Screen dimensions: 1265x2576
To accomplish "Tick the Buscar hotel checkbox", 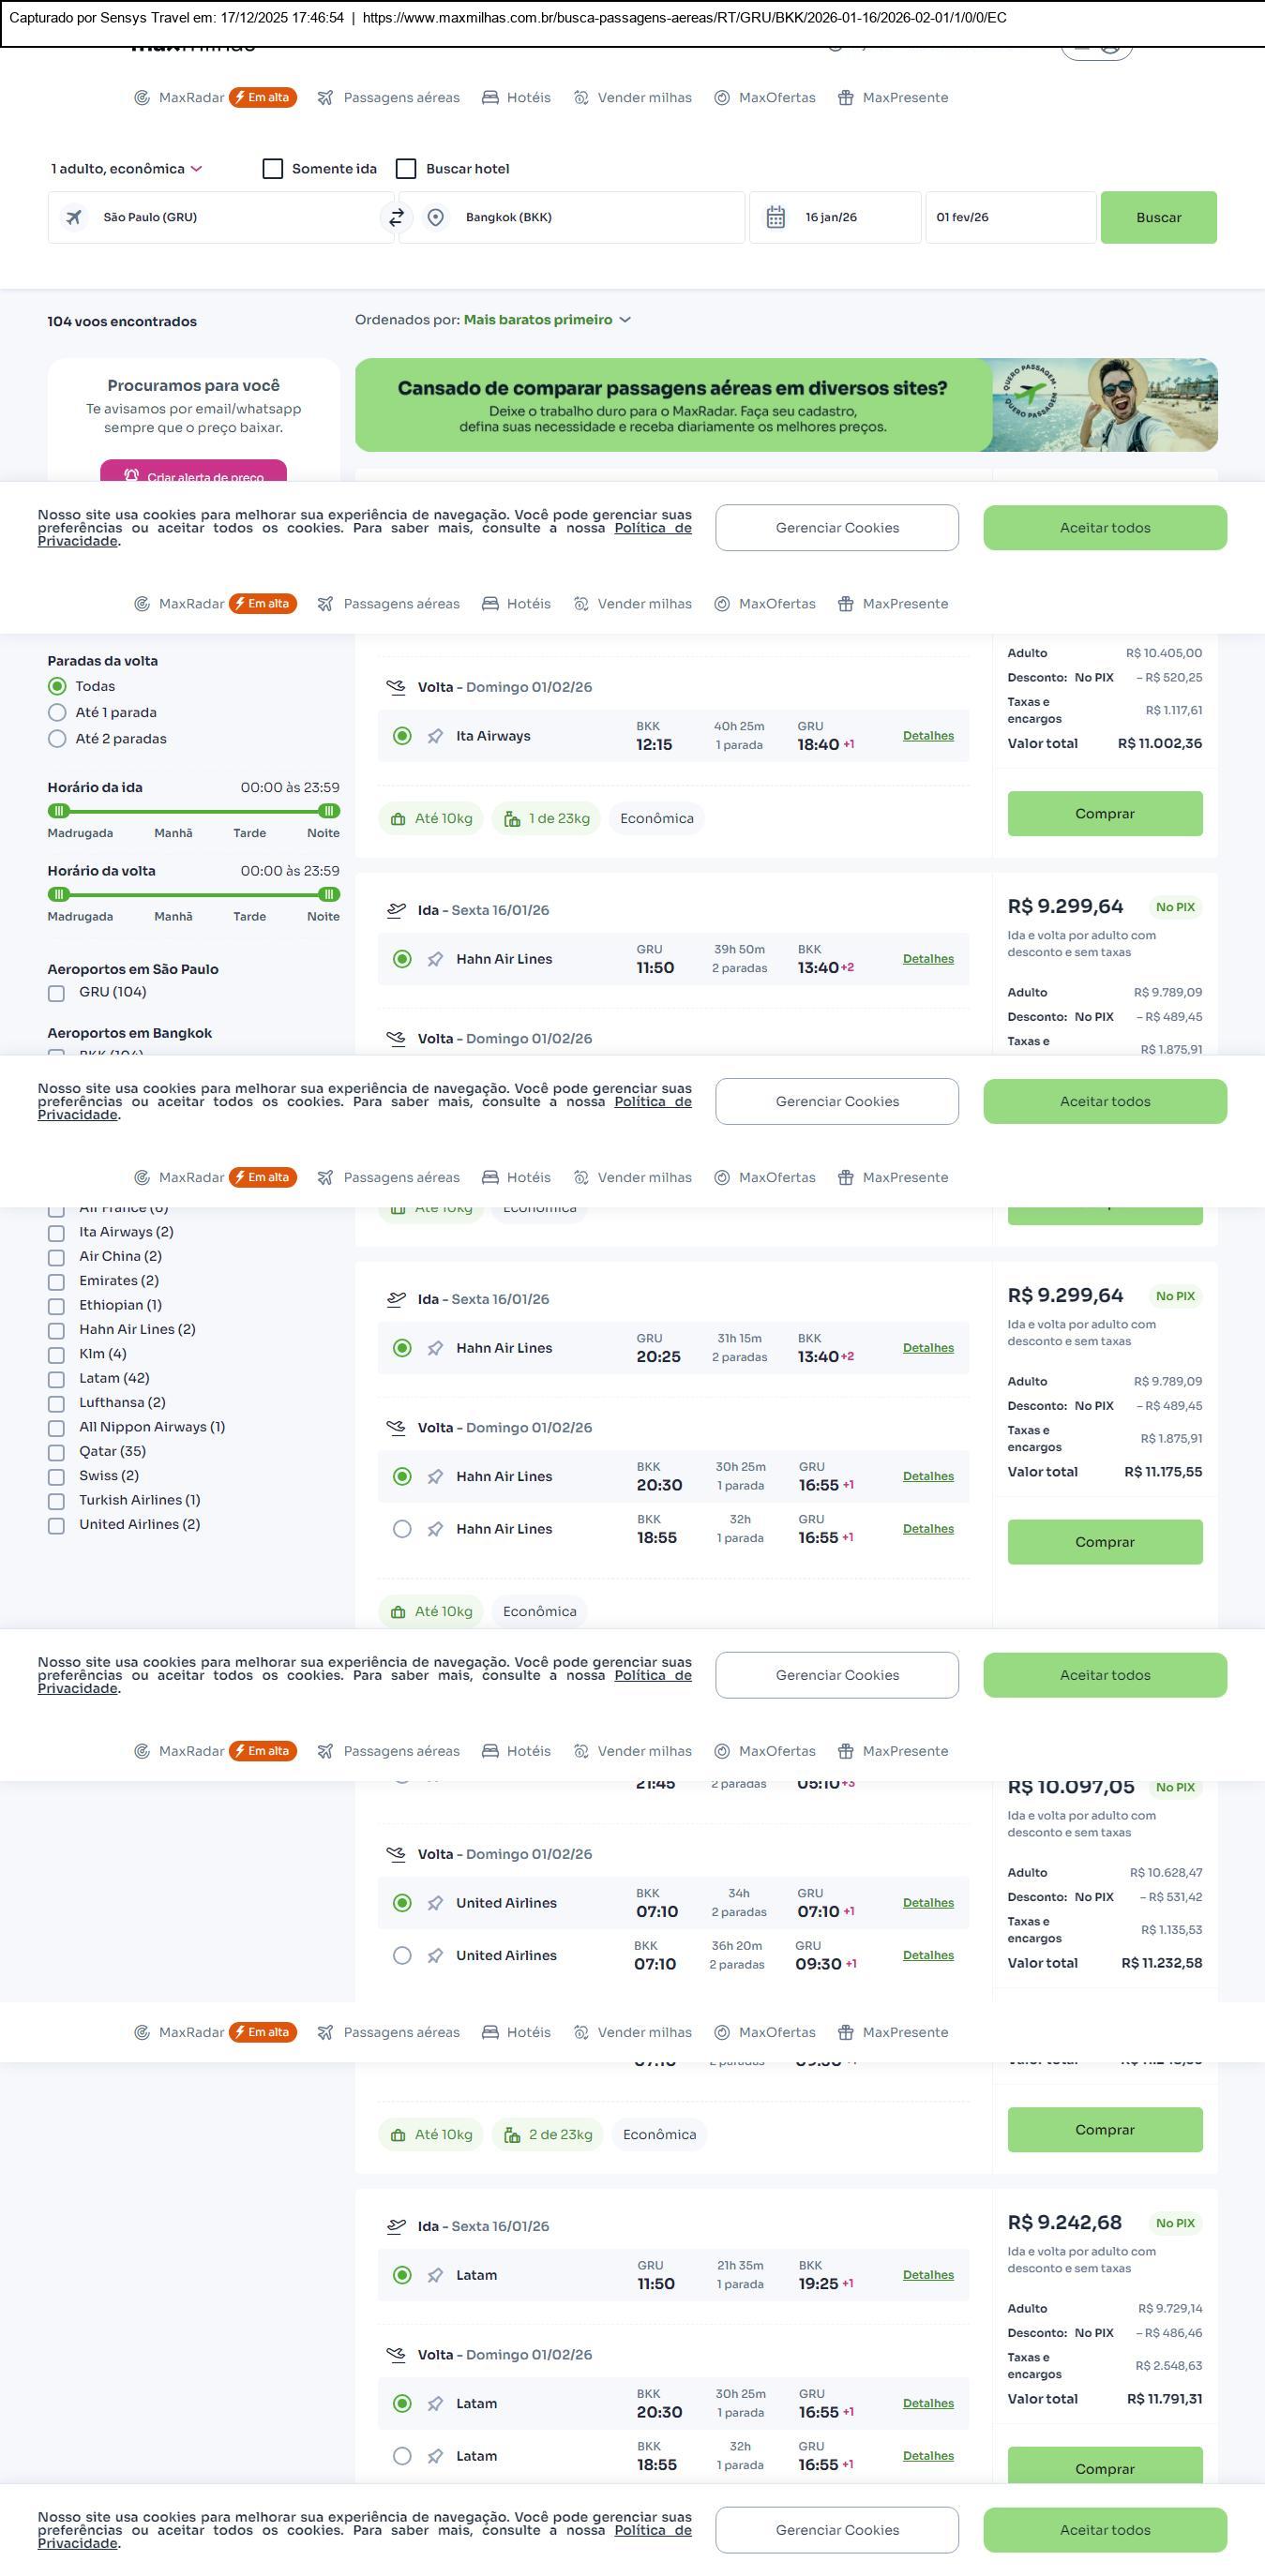I will click(406, 169).
